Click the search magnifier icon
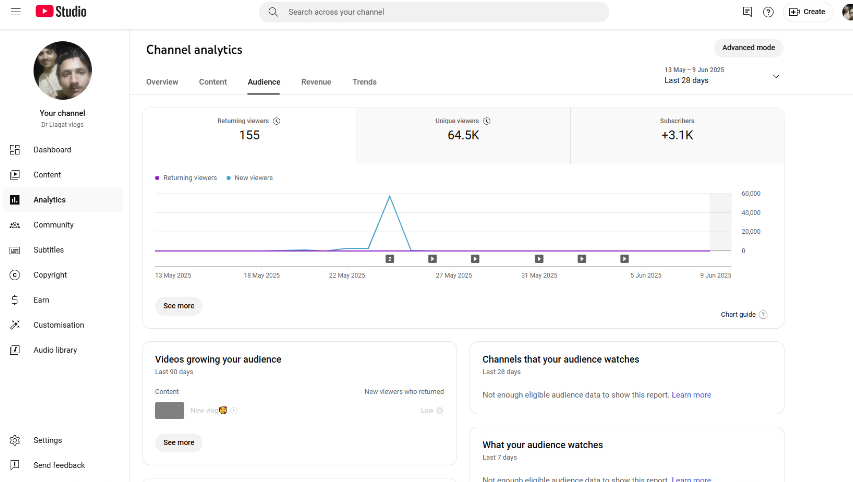The height and width of the screenshot is (482, 853). click(273, 12)
